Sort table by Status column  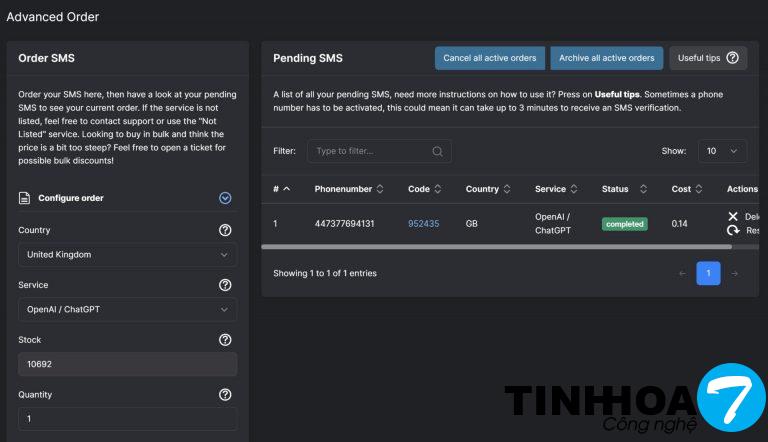point(623,189)
